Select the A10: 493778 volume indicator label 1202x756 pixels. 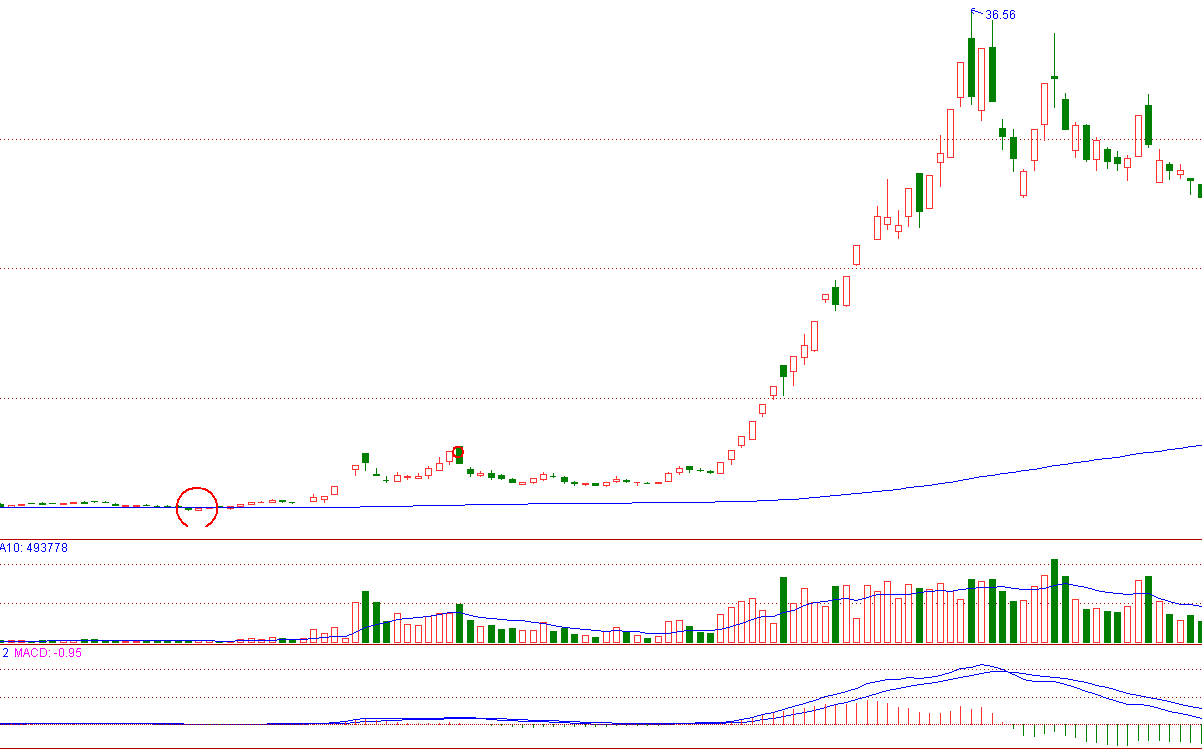34,548
